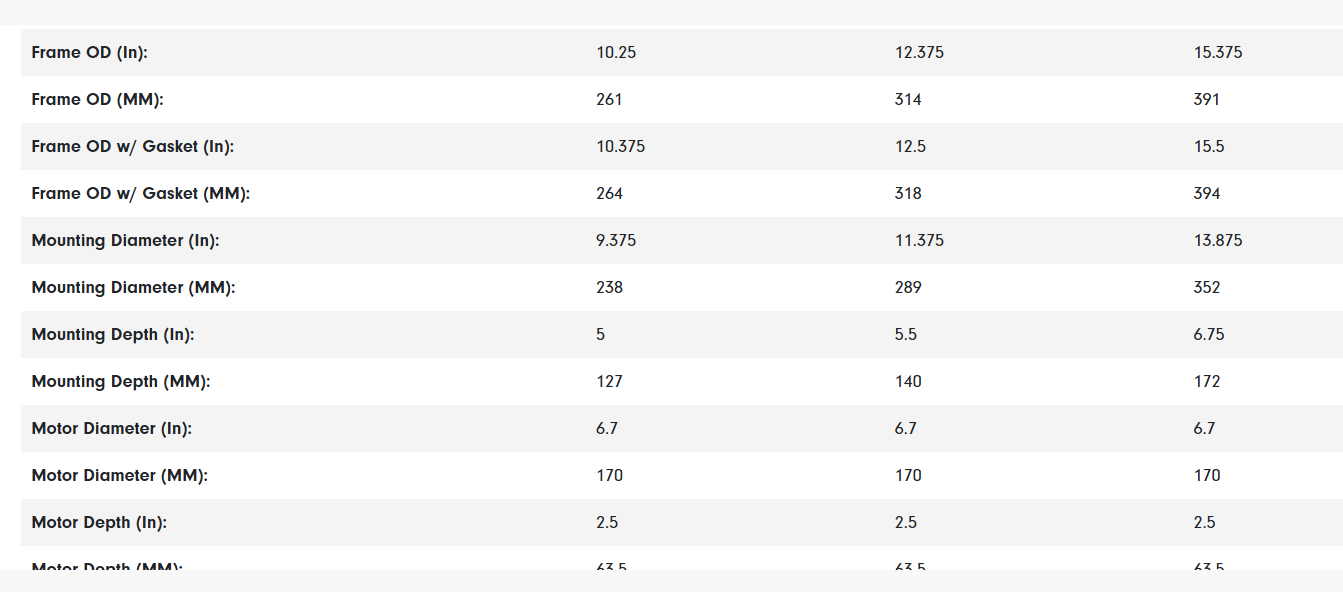Click the 10.375 gasket frame value
Screen dimensions: 1343x592
point(620,147)
